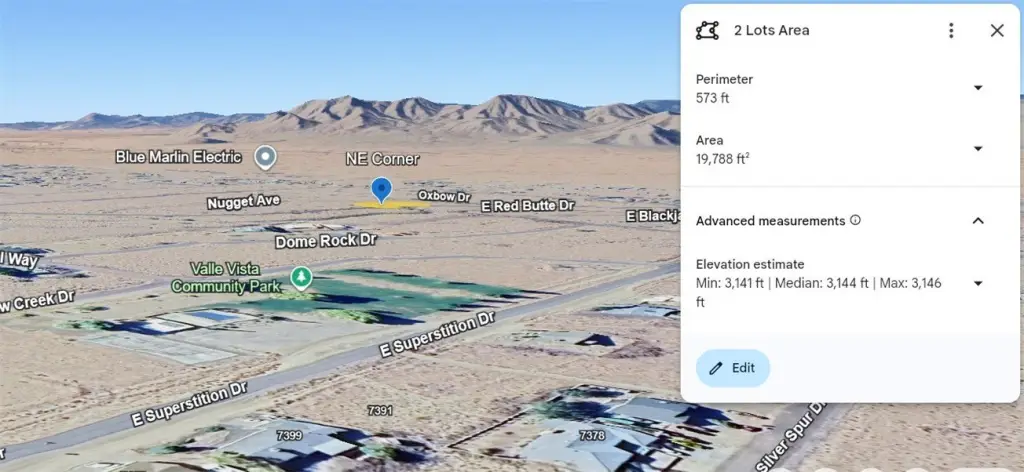Click the NE Corner label text
The width and height of the screenshot is (1024, 472).
coord(382,159)
